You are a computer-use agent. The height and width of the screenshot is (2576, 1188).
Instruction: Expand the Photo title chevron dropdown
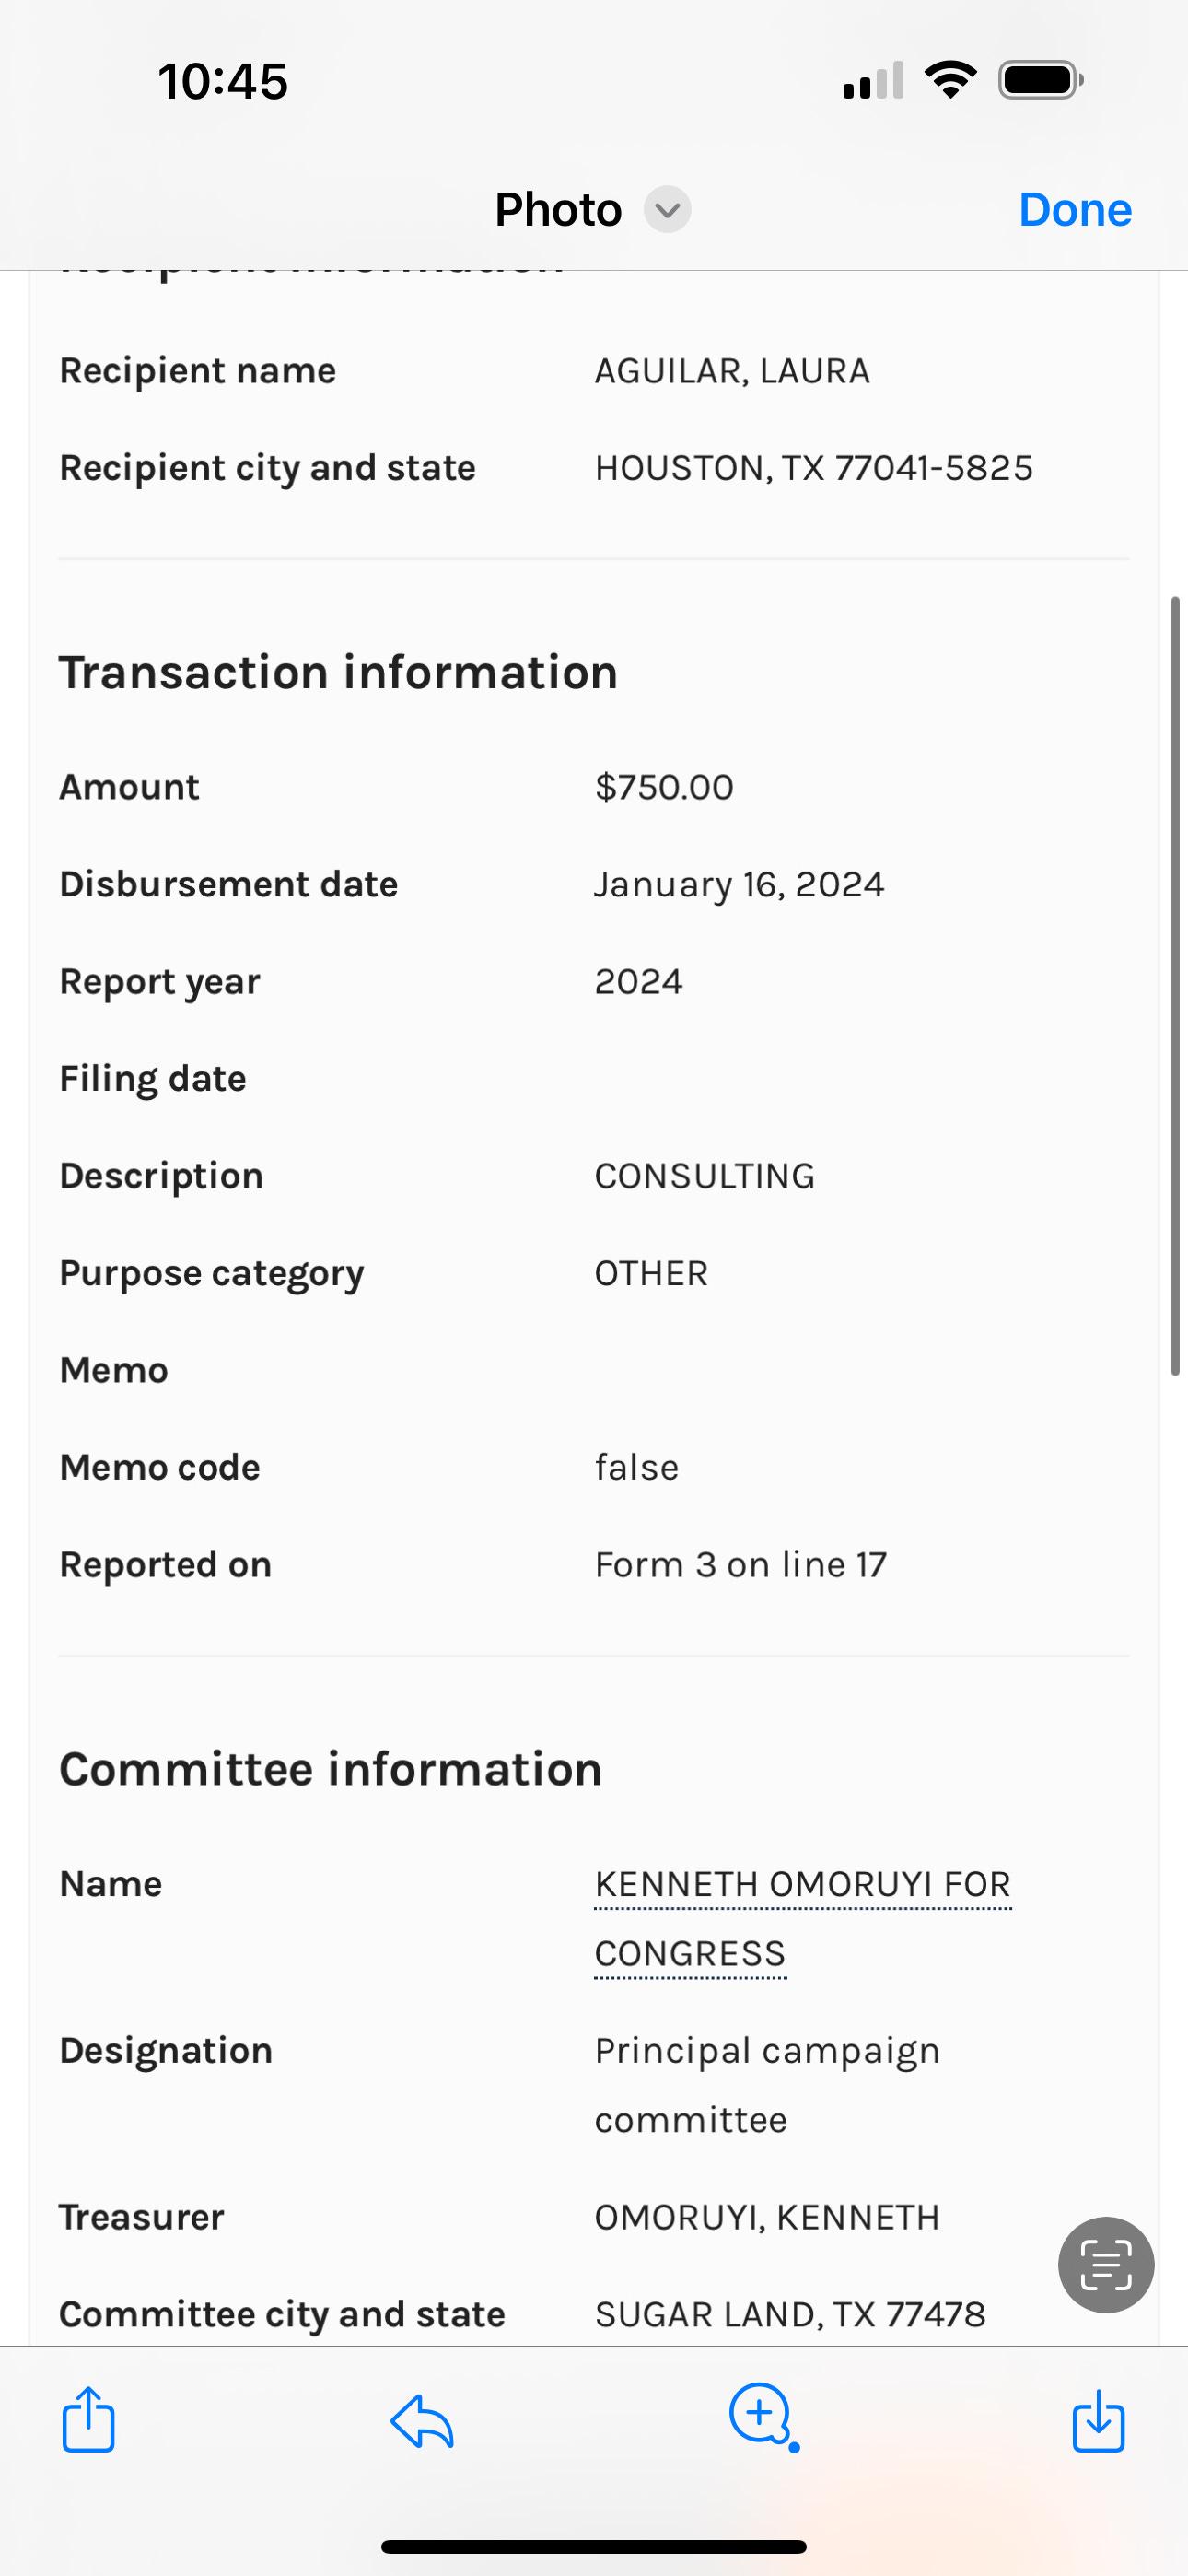pos(667,210)
